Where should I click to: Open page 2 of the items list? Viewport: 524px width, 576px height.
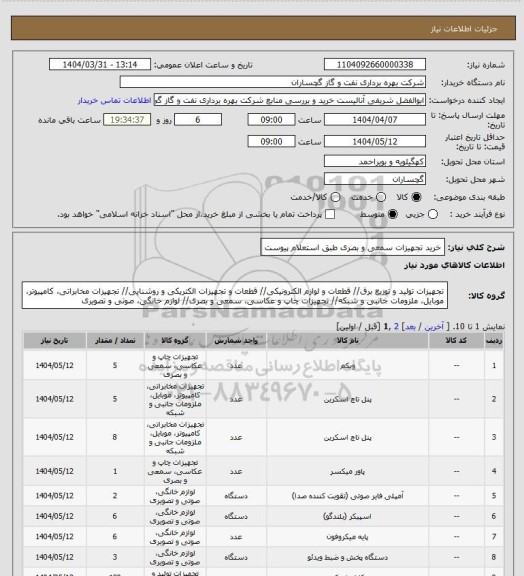pyautogui.click(x=396, y=326)
